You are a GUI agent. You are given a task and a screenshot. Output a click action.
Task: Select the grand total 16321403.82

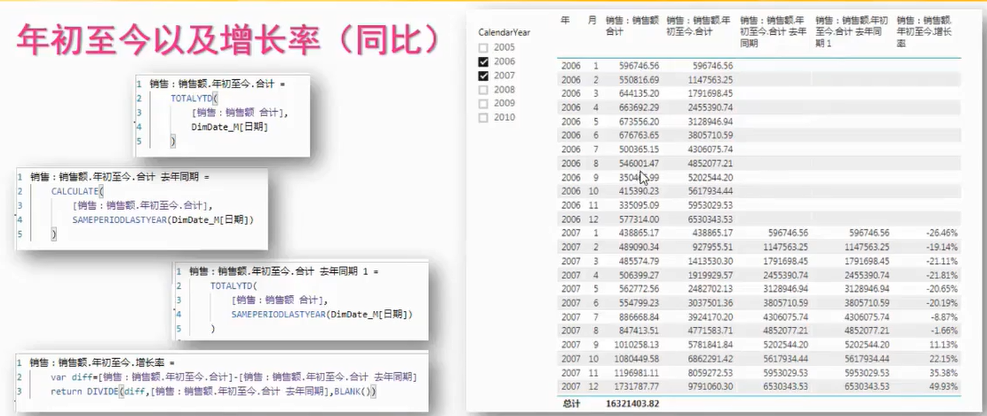[631, 404]
